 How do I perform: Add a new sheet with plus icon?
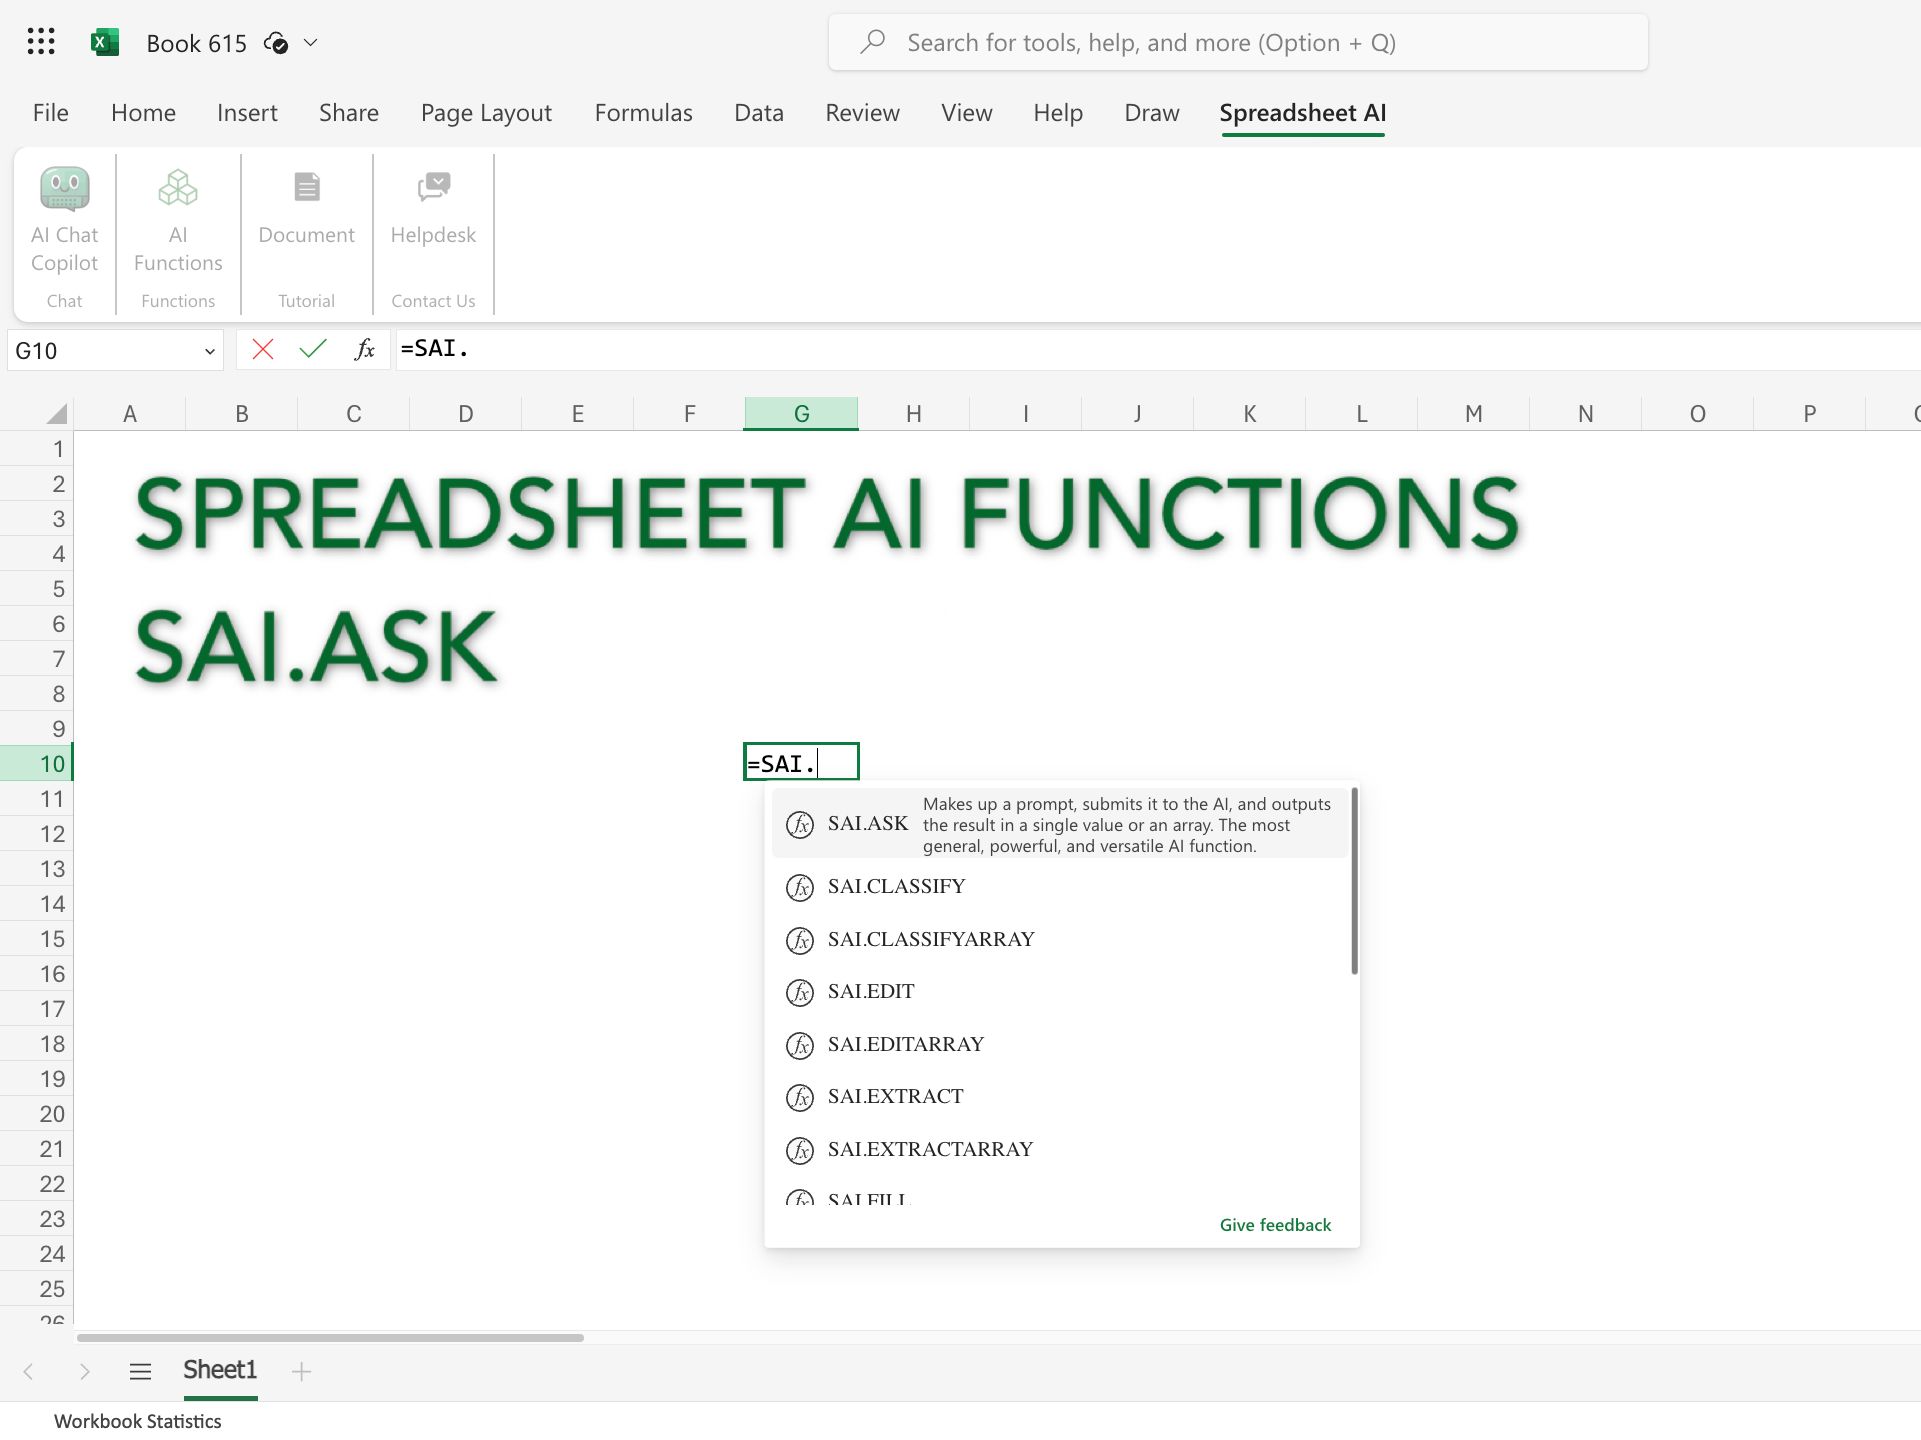[301, 1371]
